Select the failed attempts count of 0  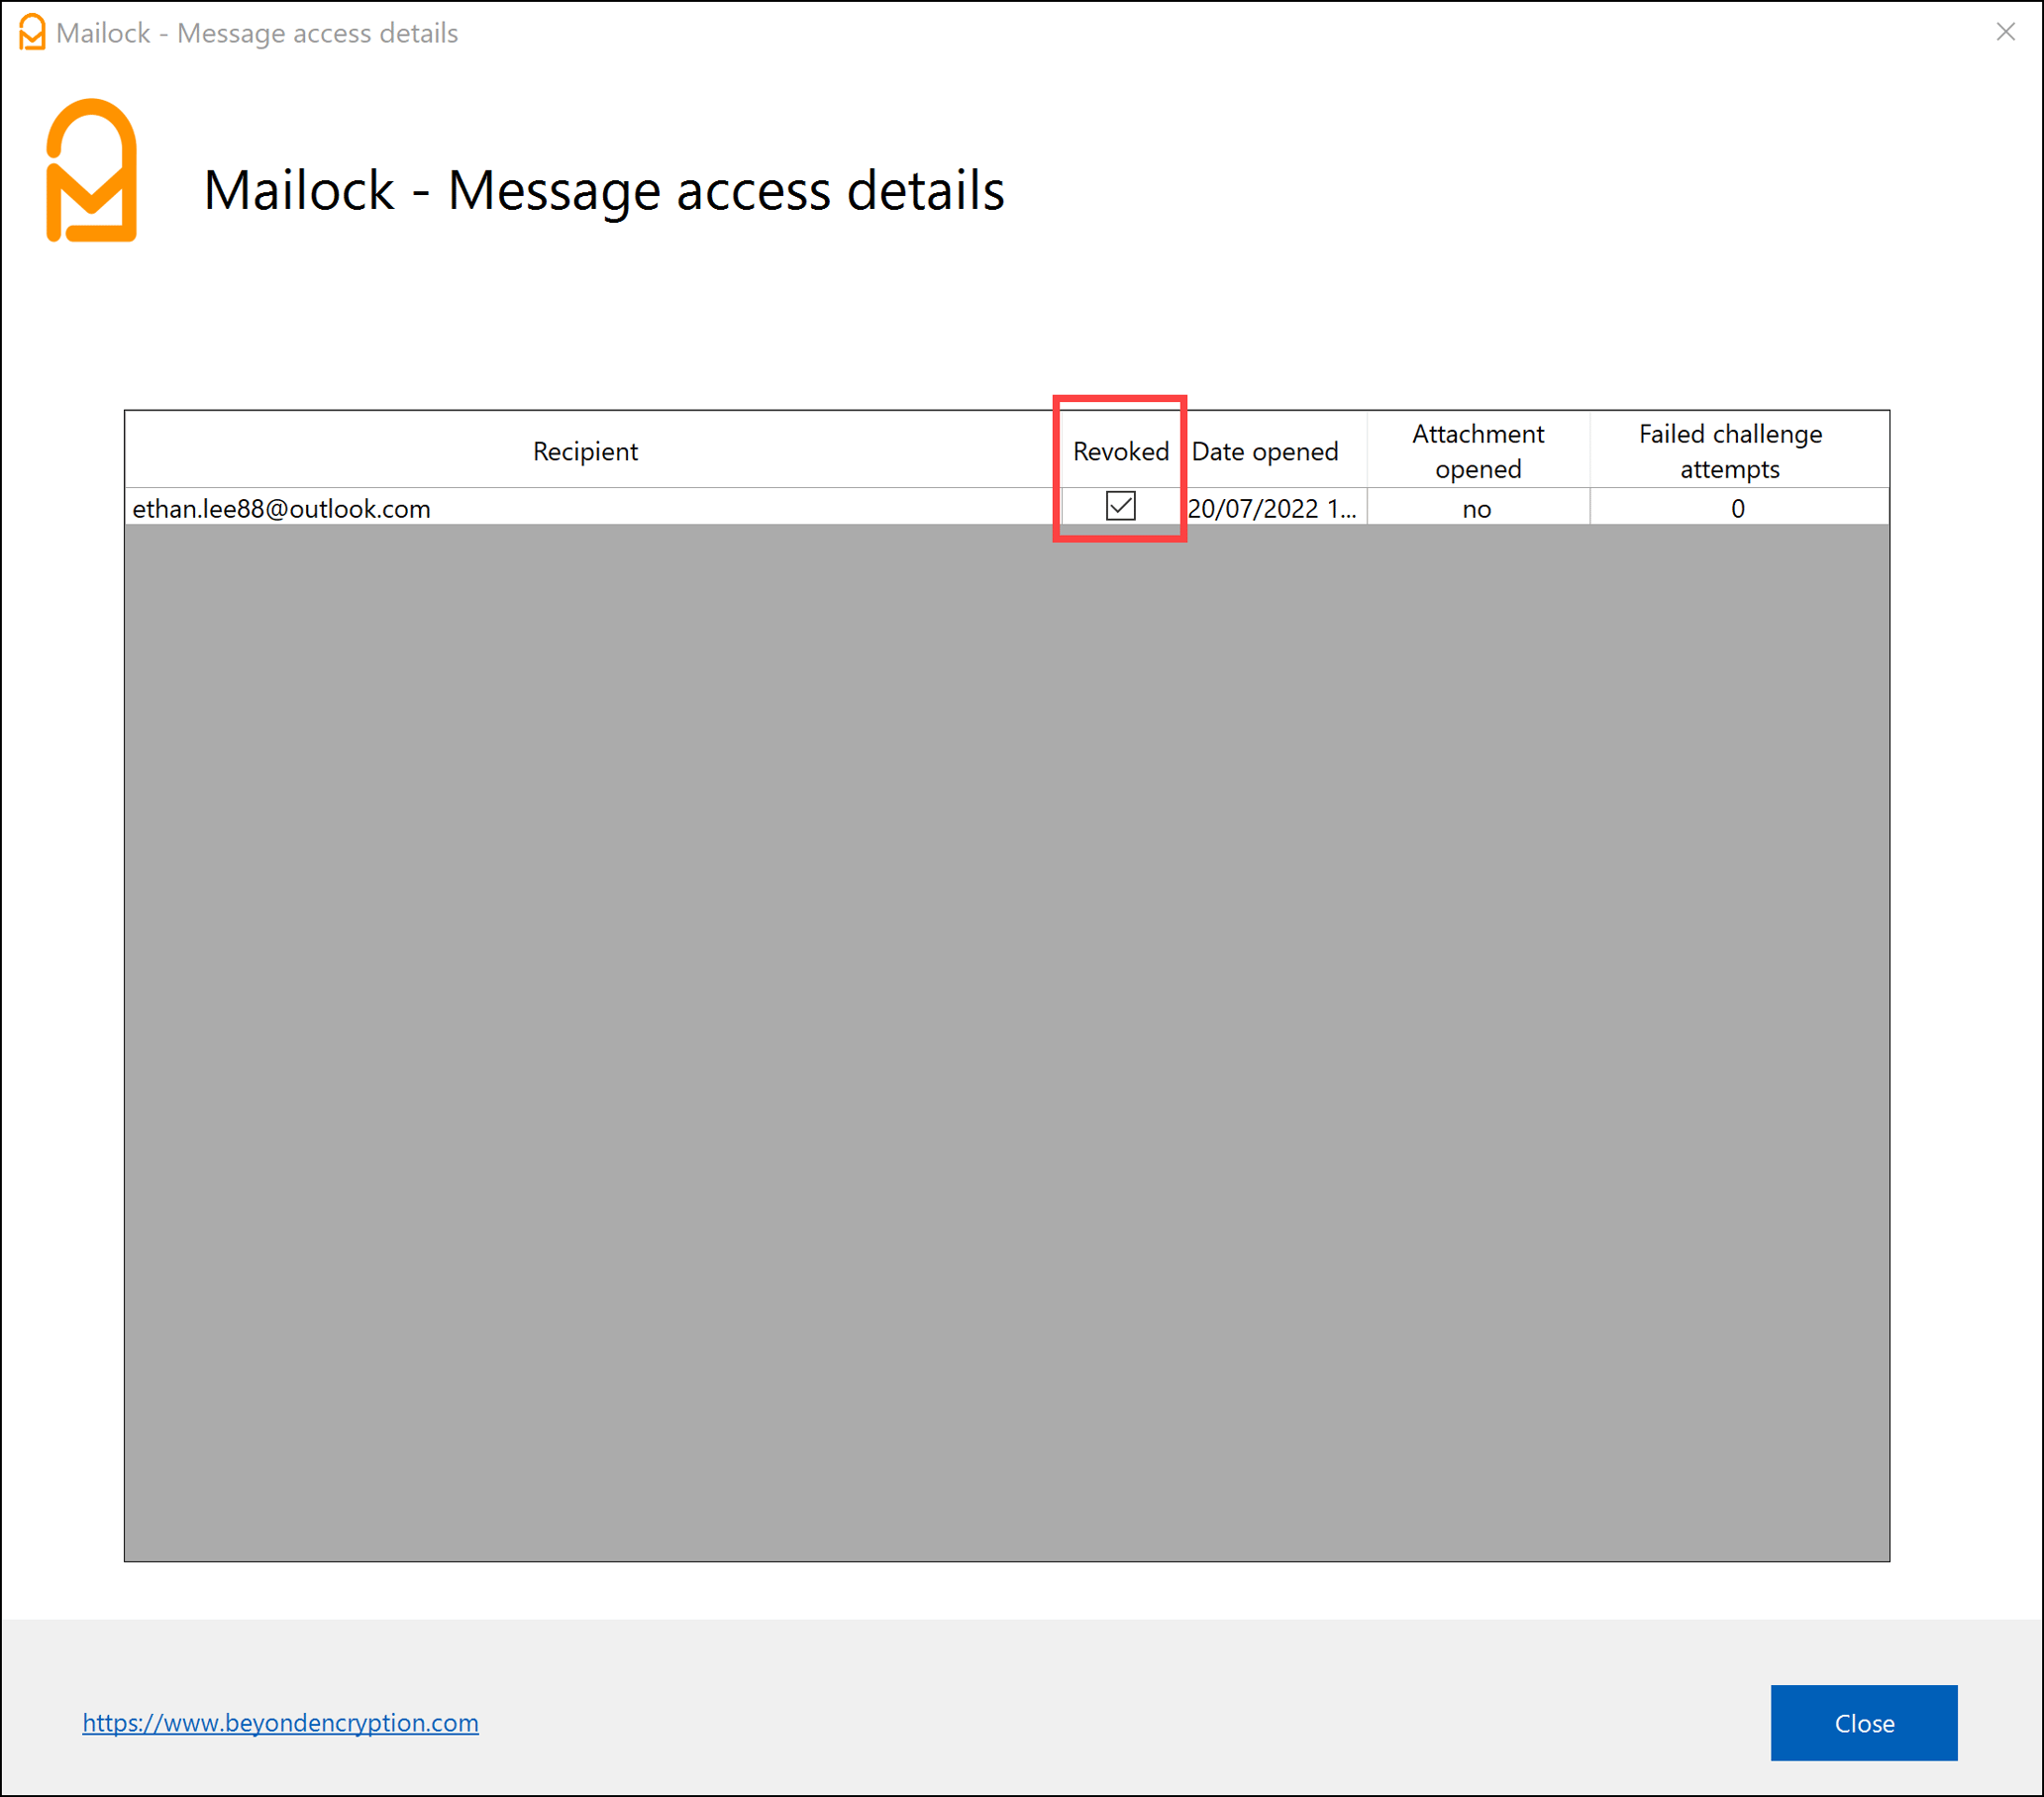1738,508
